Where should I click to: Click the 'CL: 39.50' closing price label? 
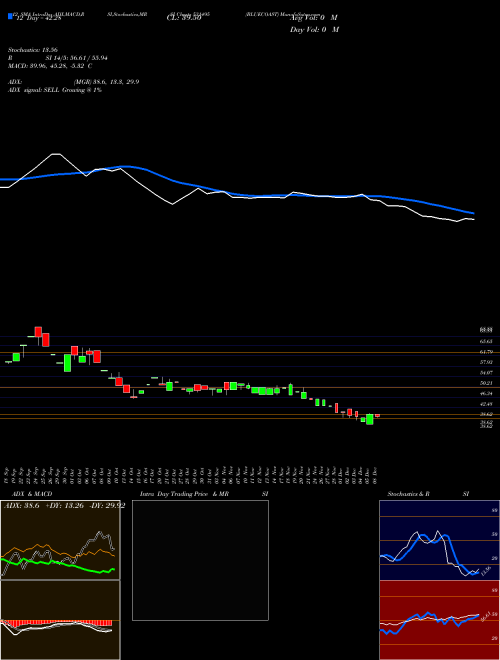(x=184, y=18)
